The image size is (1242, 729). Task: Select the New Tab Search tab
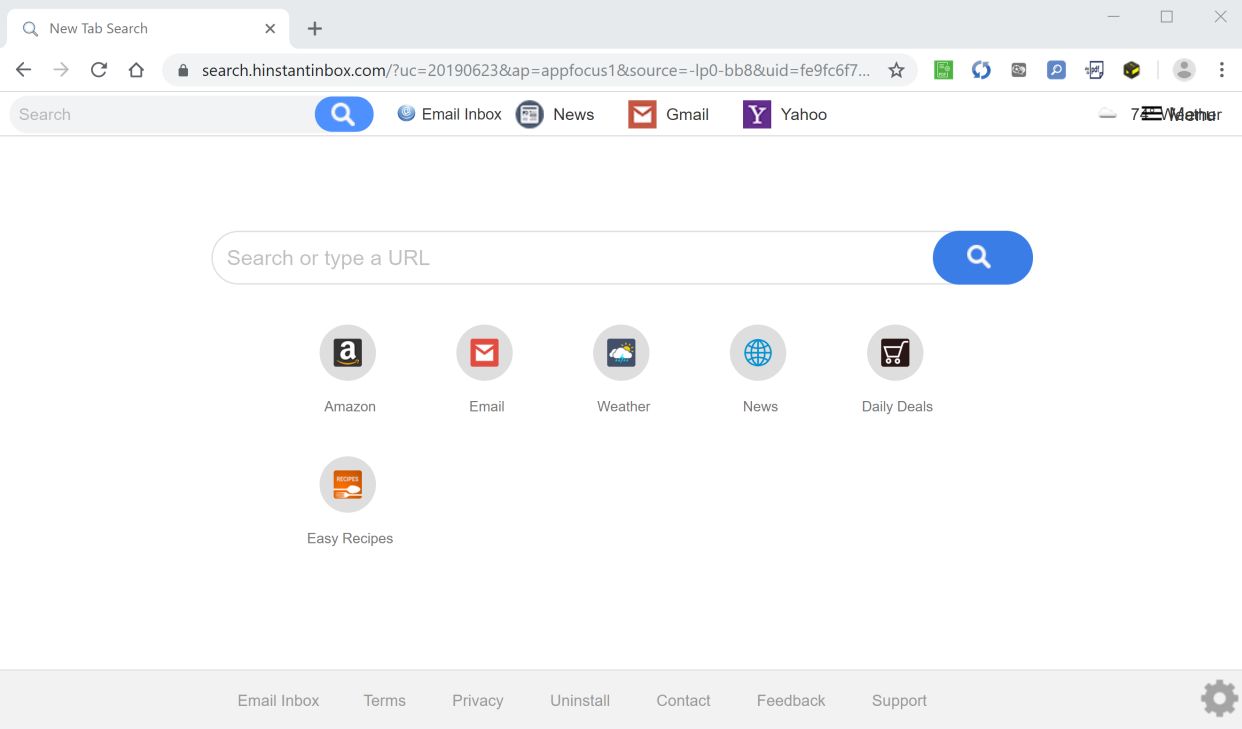(148, 28)
